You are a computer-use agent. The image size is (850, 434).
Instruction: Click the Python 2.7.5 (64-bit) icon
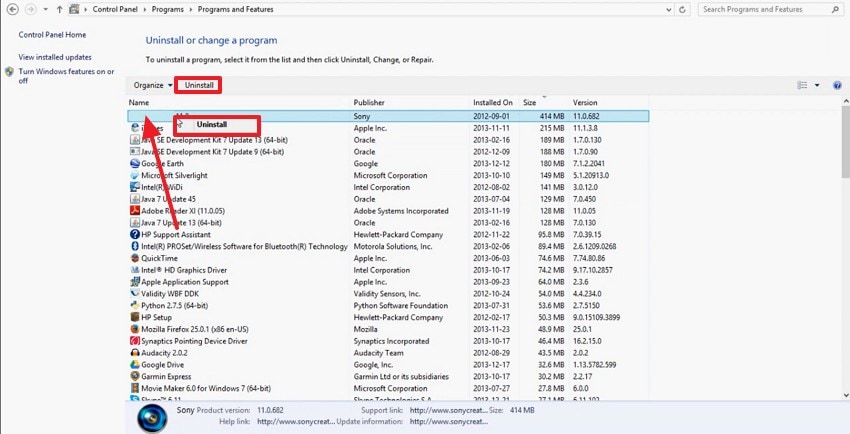click(134, 306)
